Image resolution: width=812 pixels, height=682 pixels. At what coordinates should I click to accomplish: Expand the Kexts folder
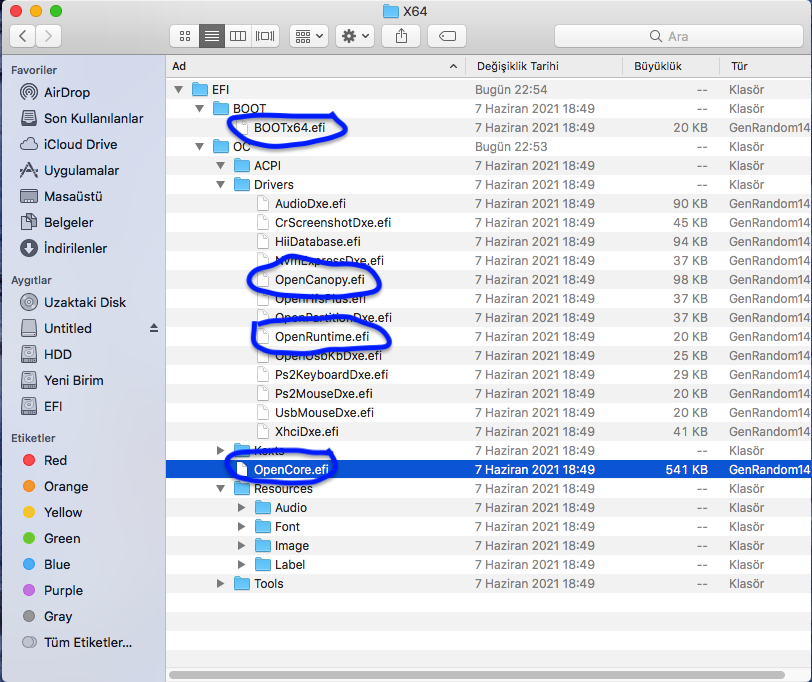pyautogui.click(x=221, y=450)
